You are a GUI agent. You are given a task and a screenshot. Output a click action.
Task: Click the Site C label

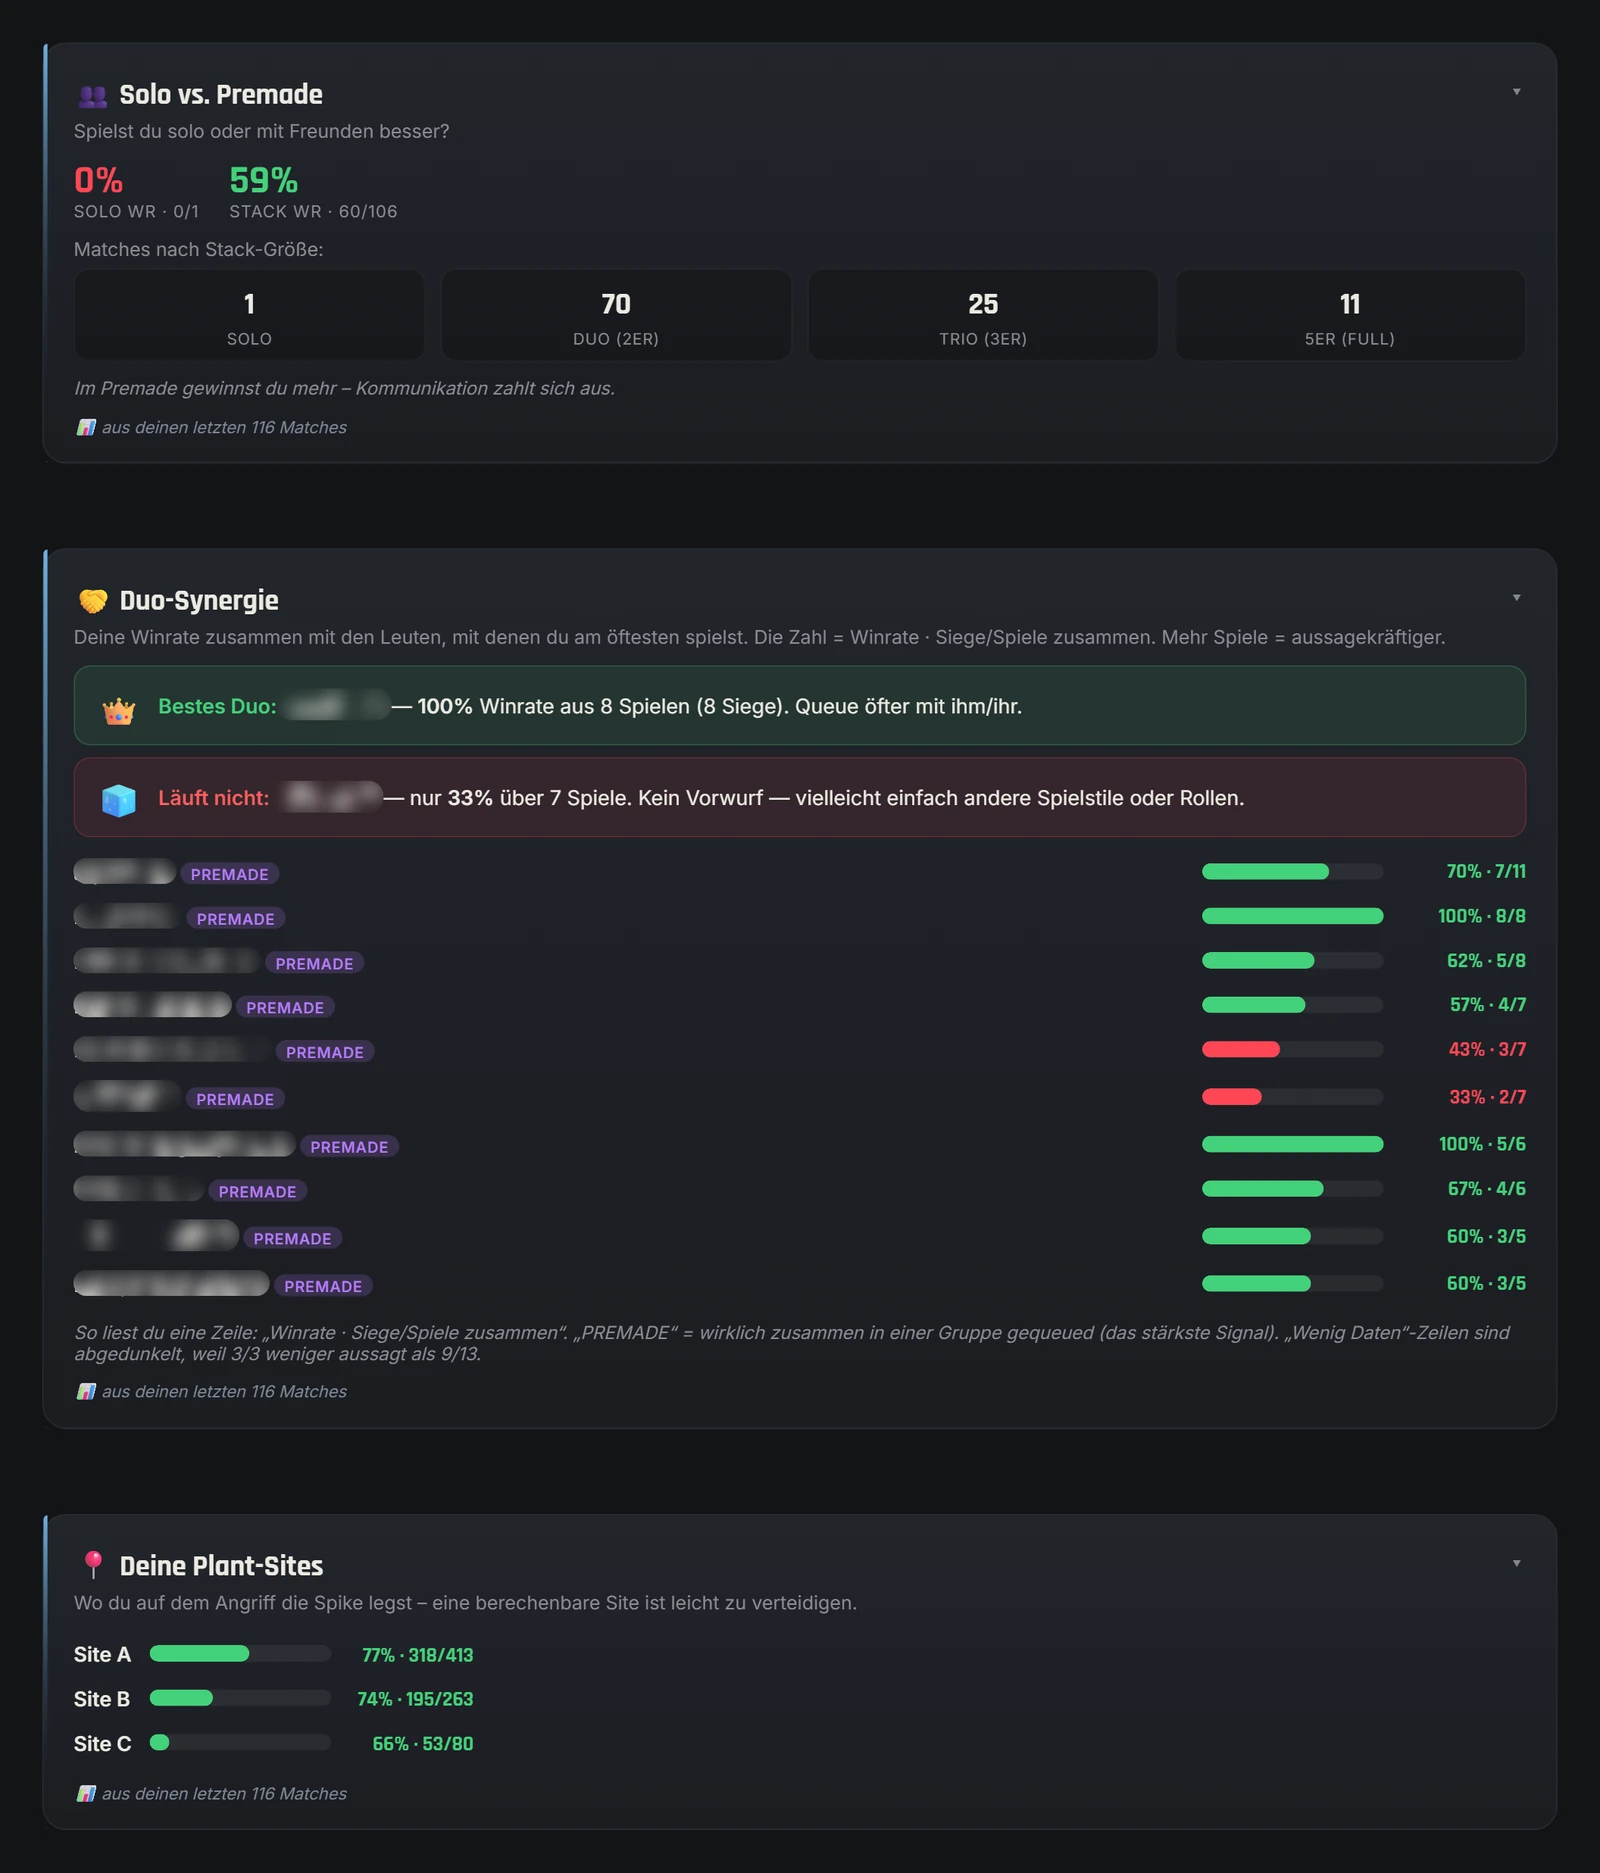coord(102,1744)
